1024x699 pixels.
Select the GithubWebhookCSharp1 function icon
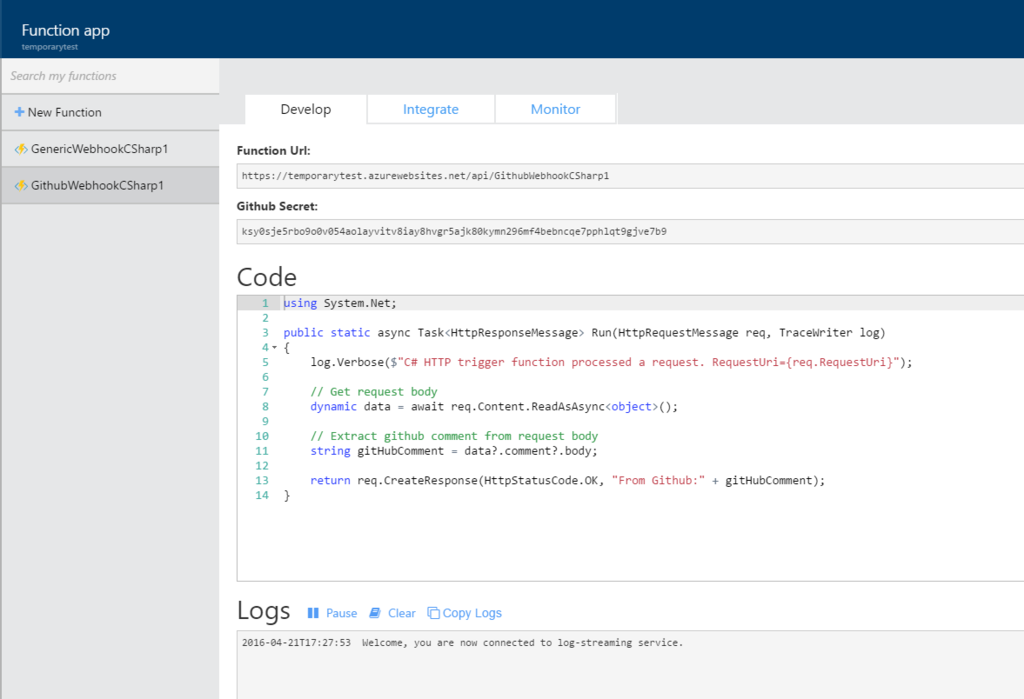pos(21,185)
